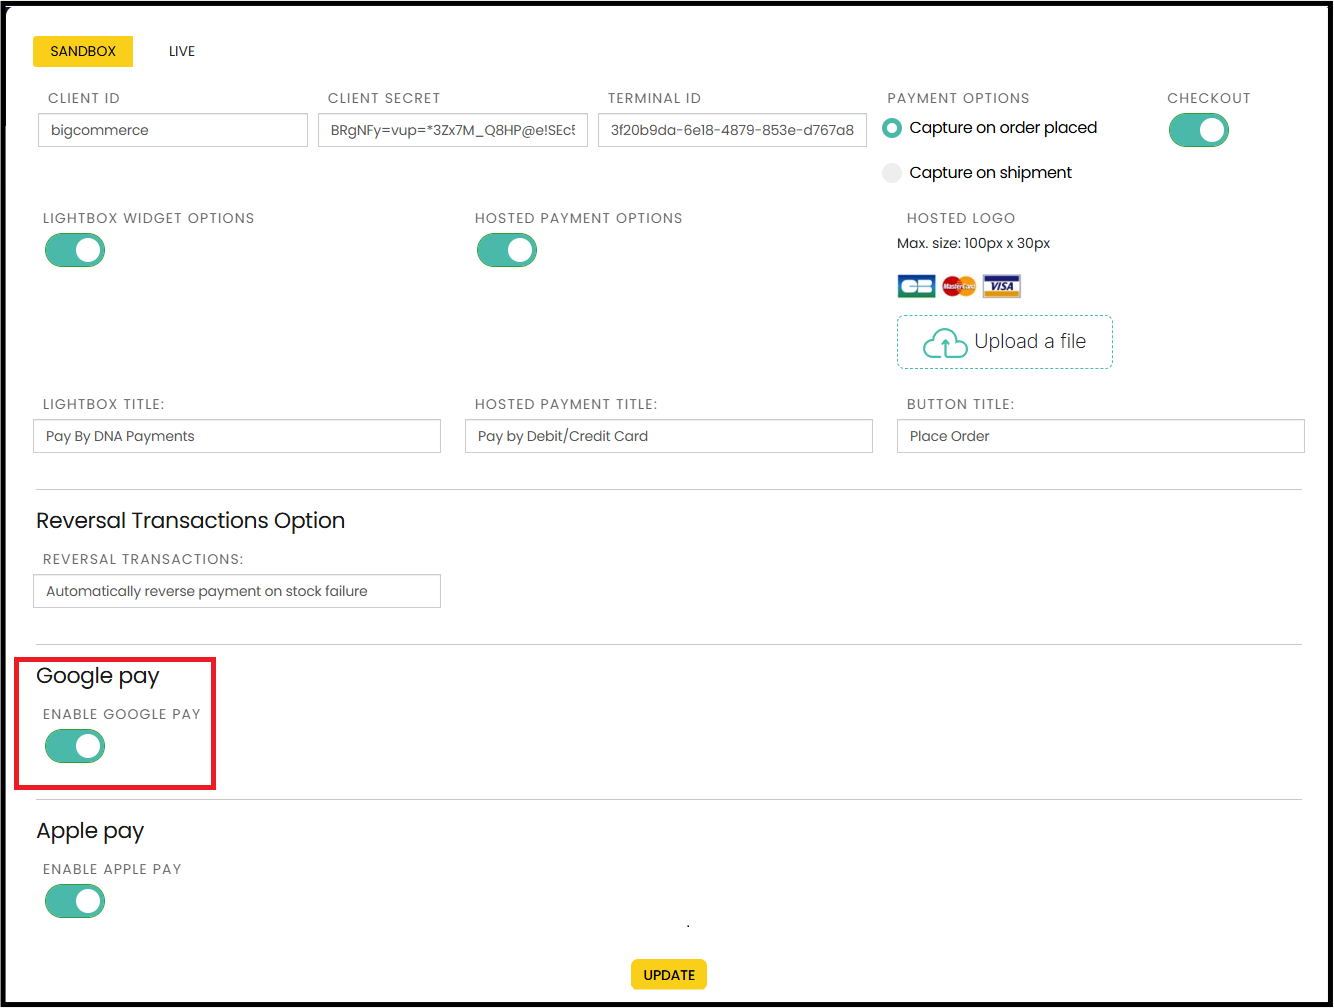Select the Lightbox Title text field
This screenshot has height=1008, width=1334.
pyautogui.click(x=237, y=436)
